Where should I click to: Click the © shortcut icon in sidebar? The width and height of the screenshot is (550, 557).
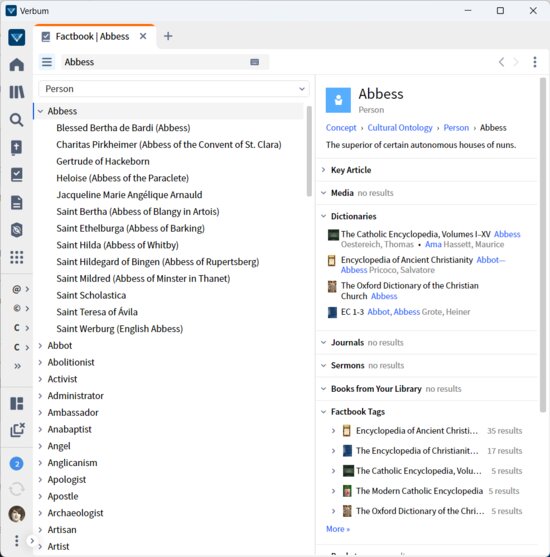(x=16, y=308)
